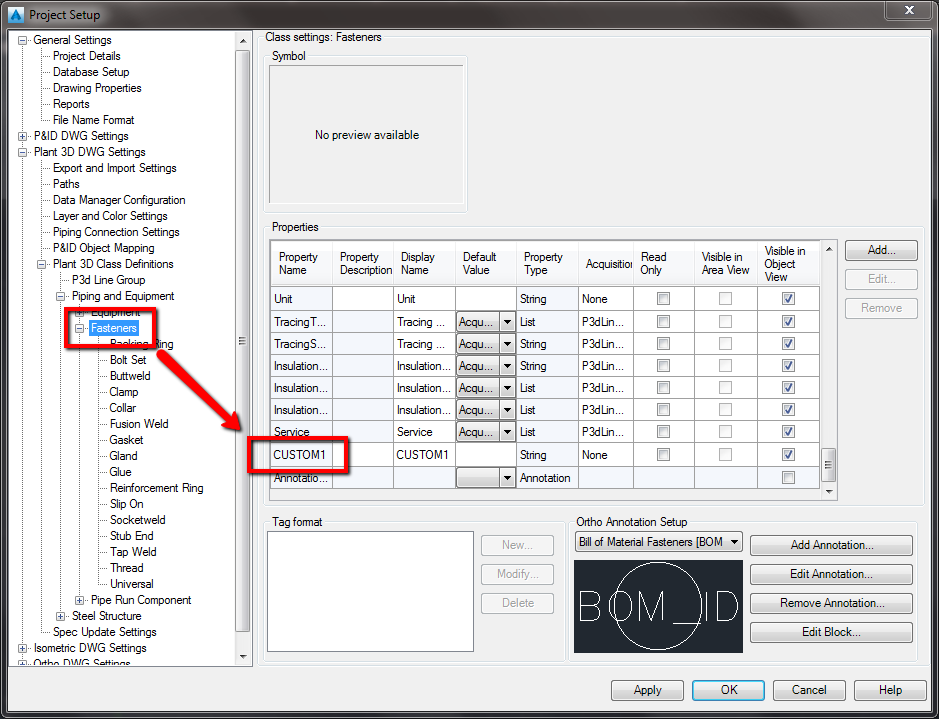This screenshot has height=719, width=939.
Task: Expand the Pipe Run Component node
Action: click(x=79, y=599)
